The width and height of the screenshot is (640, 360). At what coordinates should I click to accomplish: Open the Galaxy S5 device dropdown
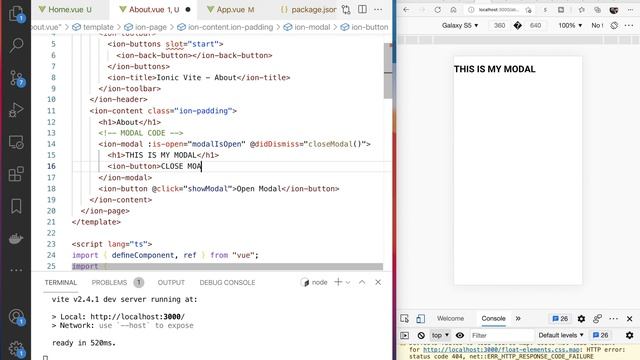(x=460, y=25)
